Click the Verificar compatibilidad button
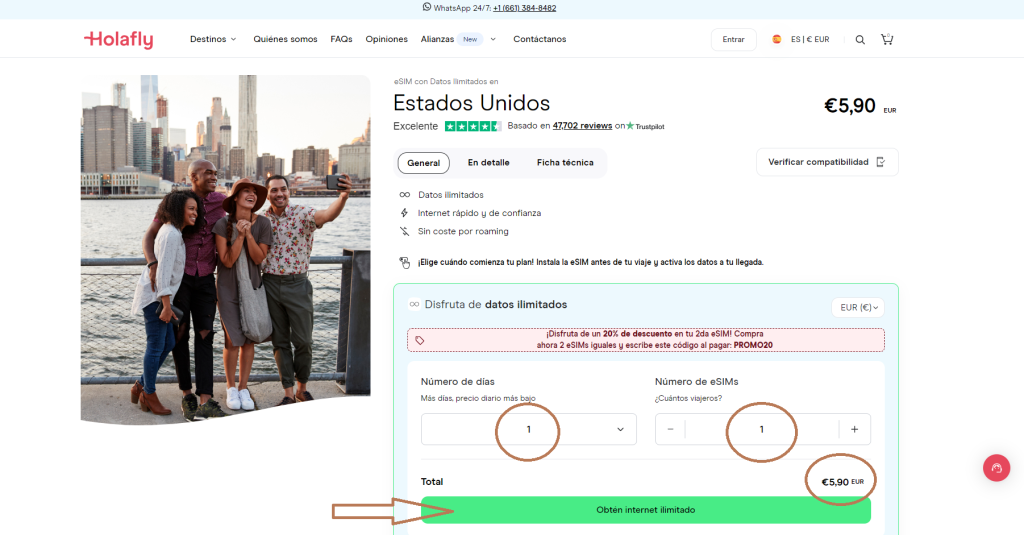Screen dimensions: 1024x535 [x=826, y=162]
